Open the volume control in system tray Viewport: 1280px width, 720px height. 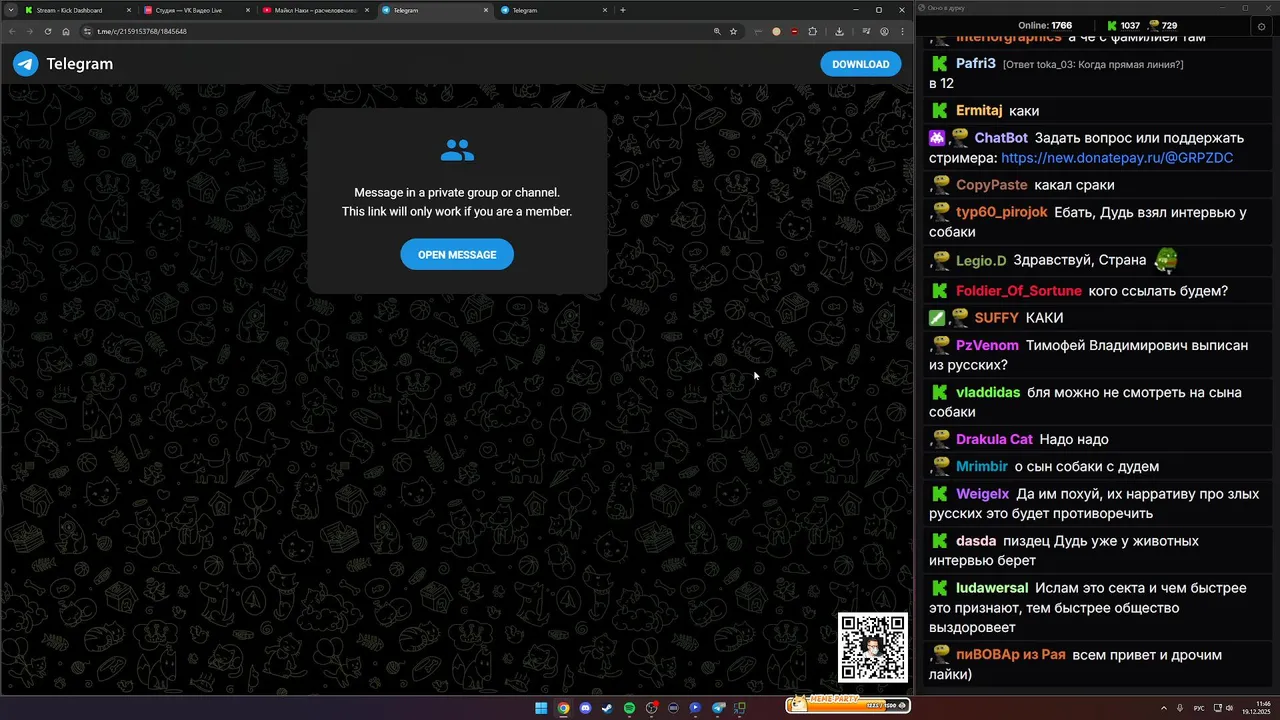click(1229, 708)
